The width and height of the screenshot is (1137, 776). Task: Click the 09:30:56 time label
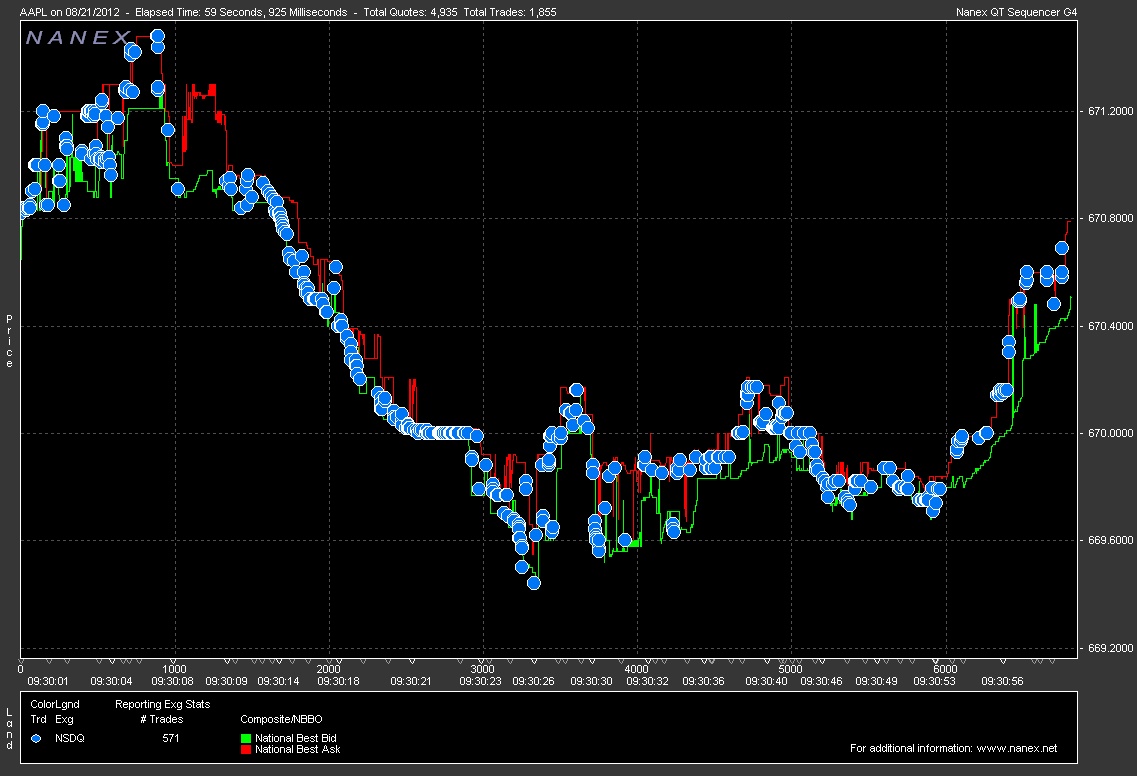point(1002,681)
